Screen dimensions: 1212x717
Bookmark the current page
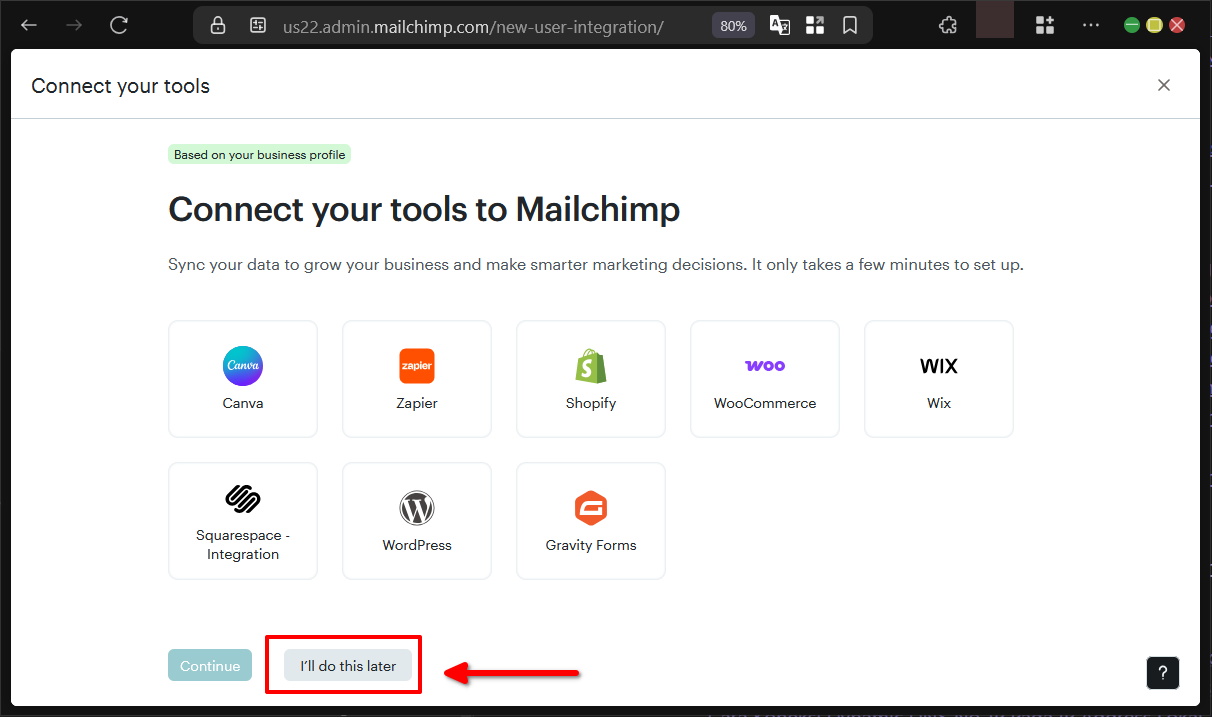point(850,25)
